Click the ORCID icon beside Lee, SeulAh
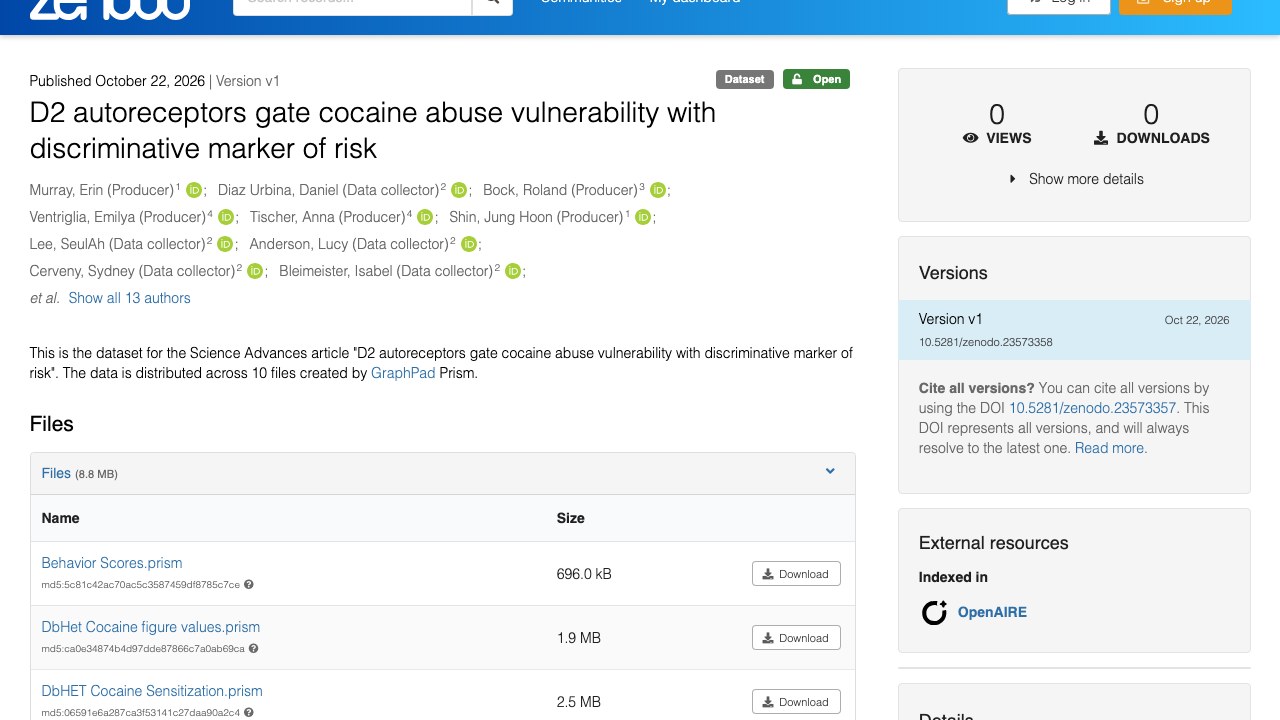The image size is (1280, 720). (x=225, y=244)
